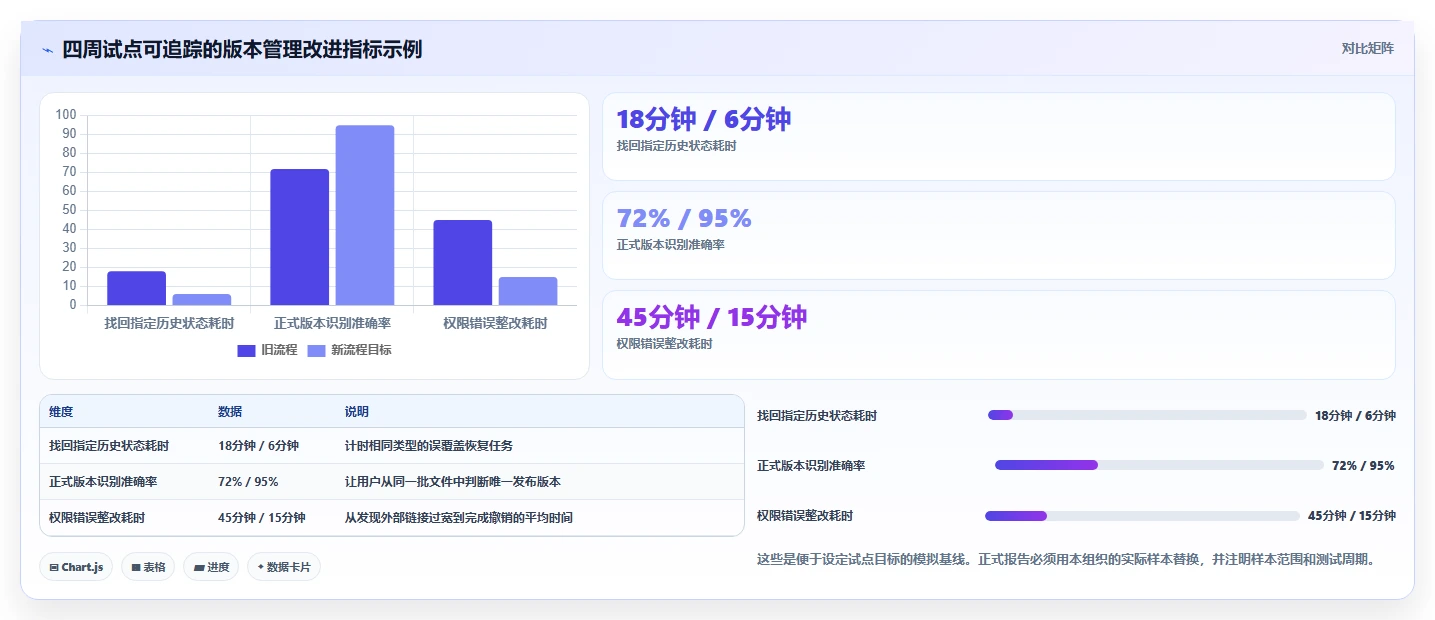
Task: Click the 从发现外部链接过宽到完成撤销的平均时间 description
Action: 459,518
